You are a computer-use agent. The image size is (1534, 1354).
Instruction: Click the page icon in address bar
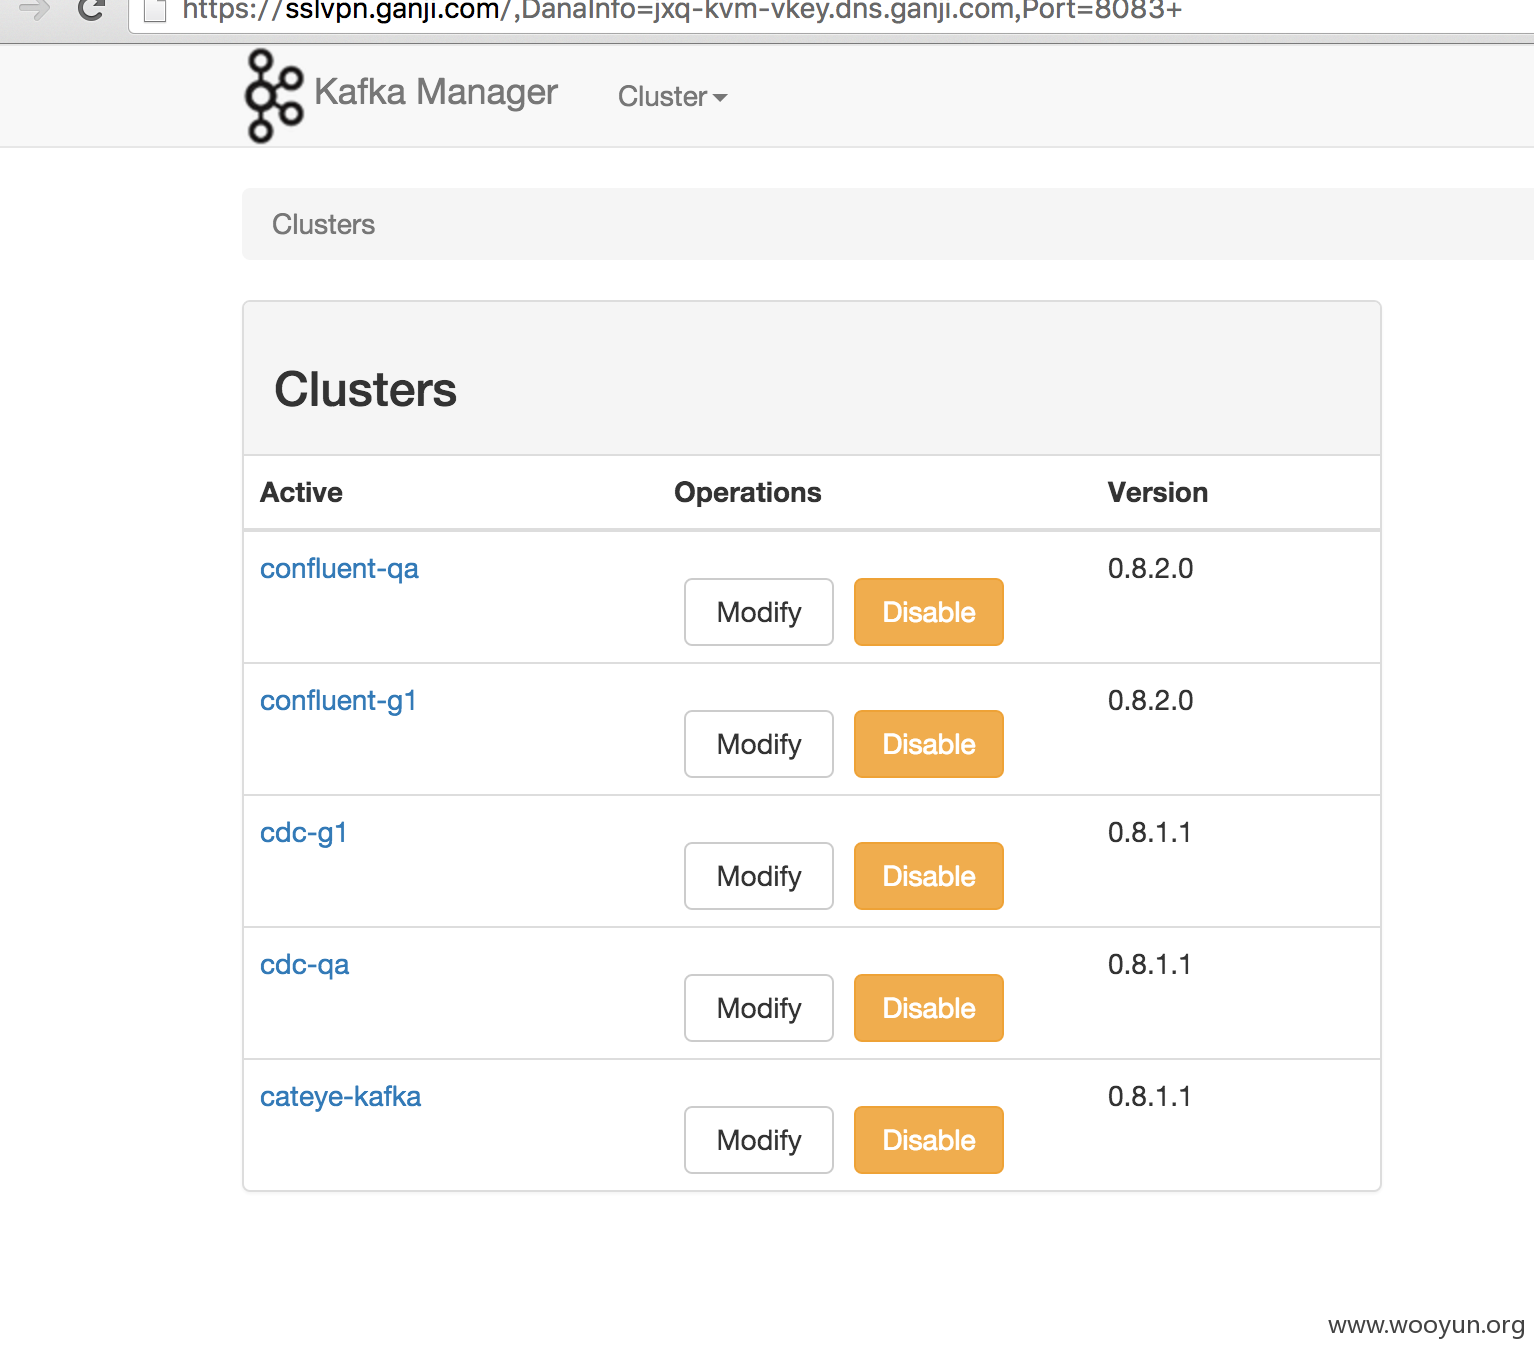coord(155,11)
